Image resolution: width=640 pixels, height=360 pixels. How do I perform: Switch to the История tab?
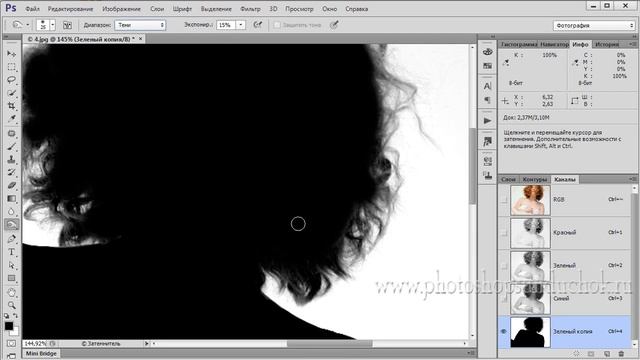pyautogui.click(x=607, y=44)
